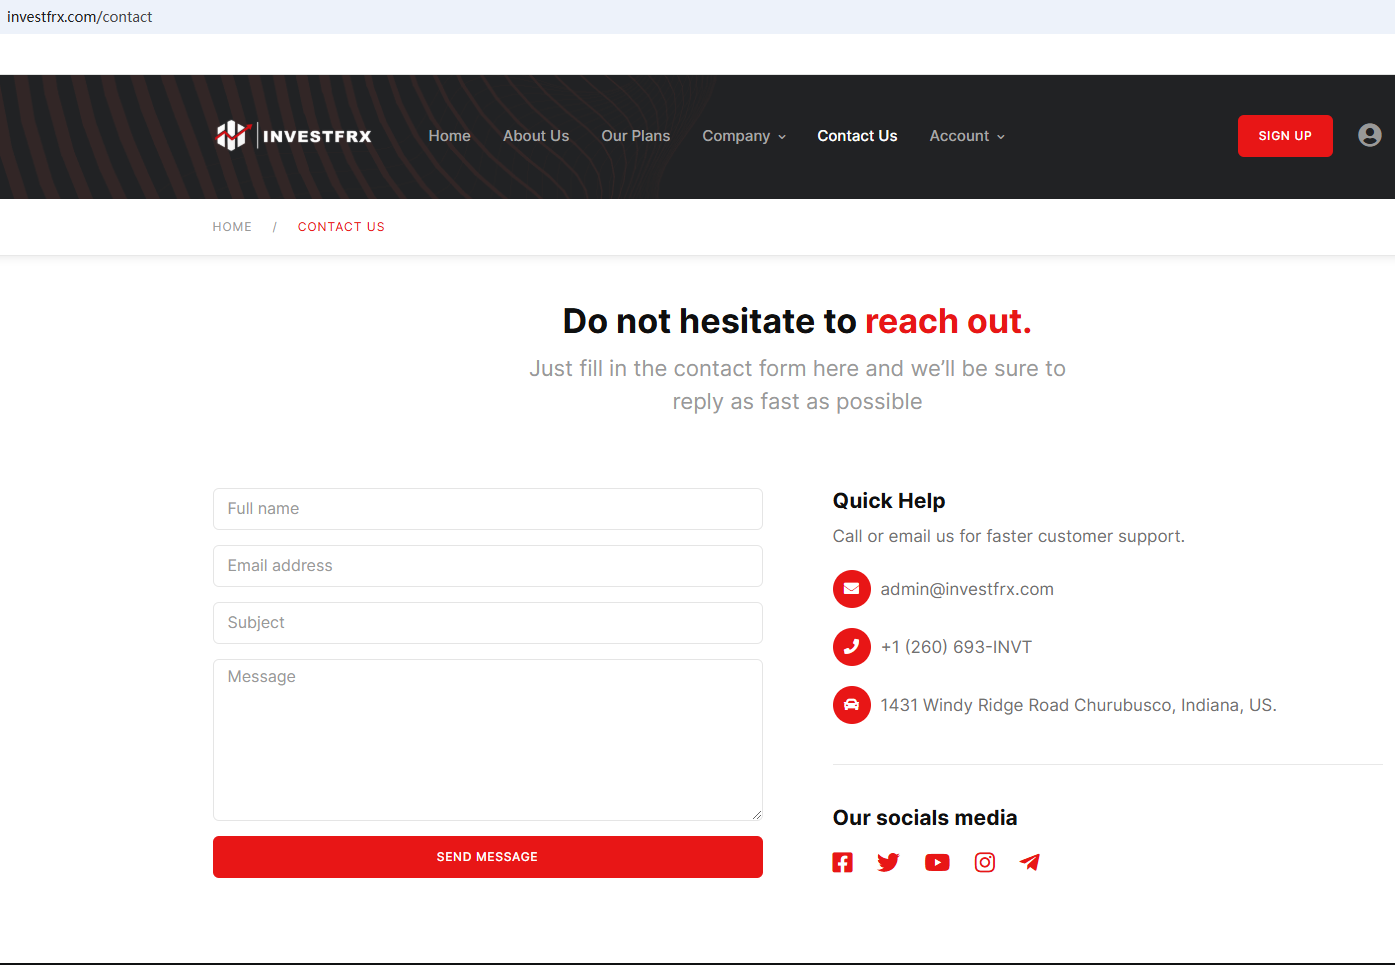Focus the Email address input field

point(488,566)
